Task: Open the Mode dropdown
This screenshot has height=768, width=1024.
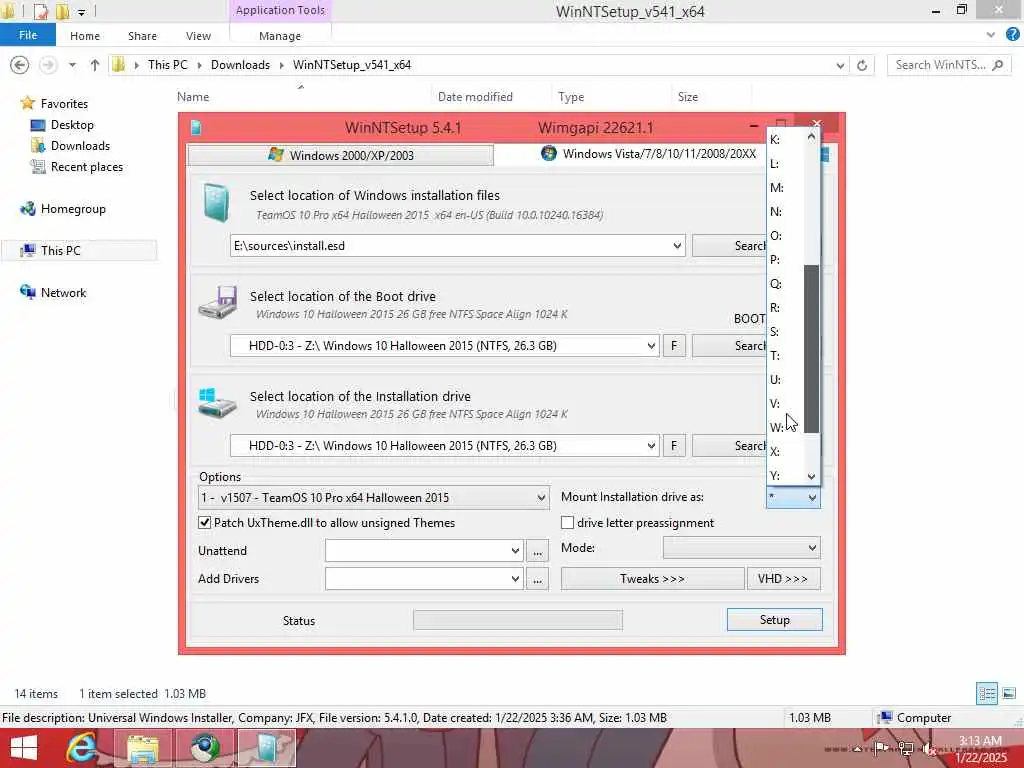Action: [812, 548]
